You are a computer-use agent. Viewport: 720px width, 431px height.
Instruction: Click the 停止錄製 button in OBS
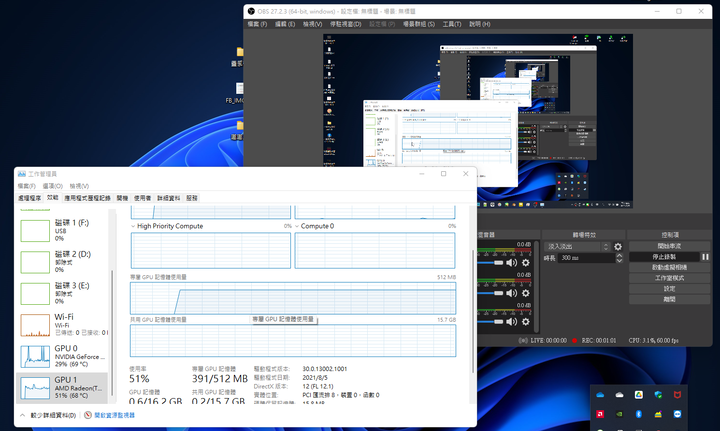click(664, 257)
